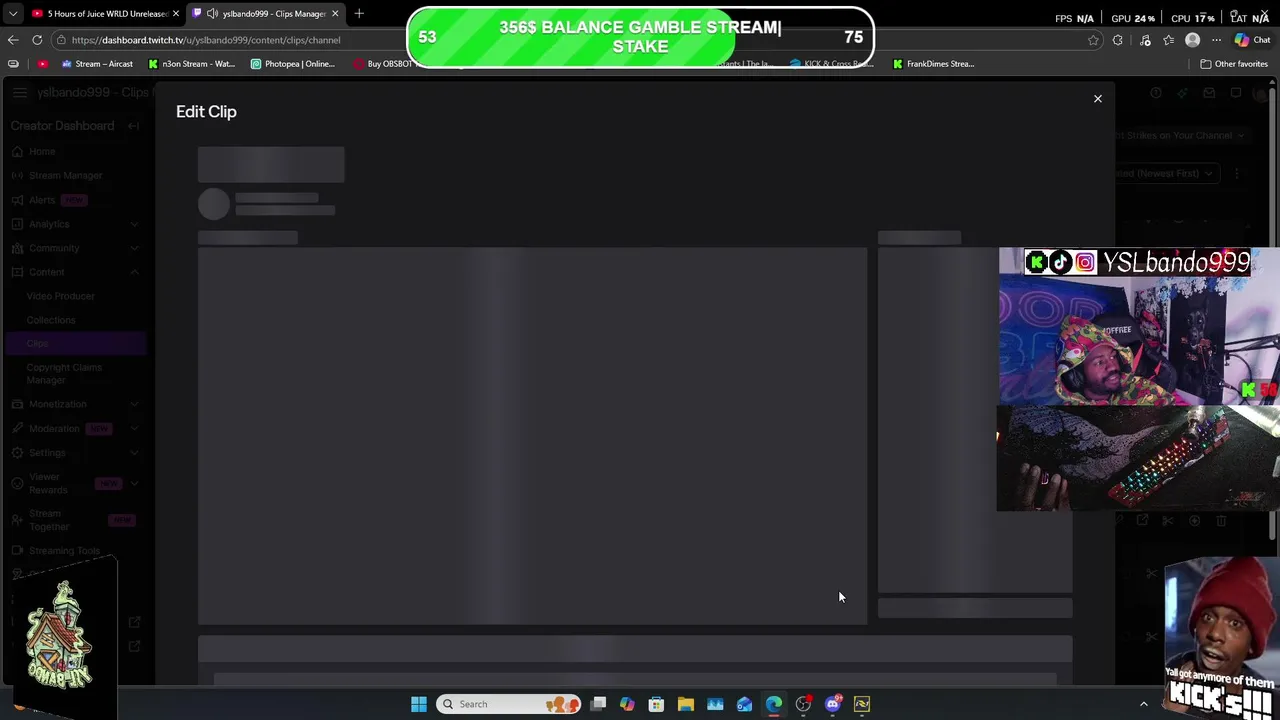The height and width of the screenshot is (720, 1280).
Task: Launch Copilot from the taskbar
Action: pyautogui.click(x=627, y=704)
